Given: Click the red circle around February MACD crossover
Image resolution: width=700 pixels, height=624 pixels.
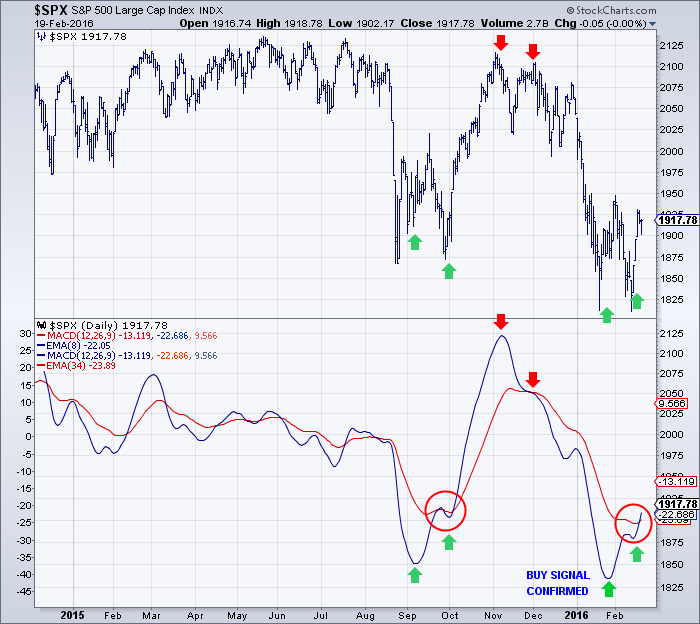Looking at the screenshot, I should [x=634, y=523].
